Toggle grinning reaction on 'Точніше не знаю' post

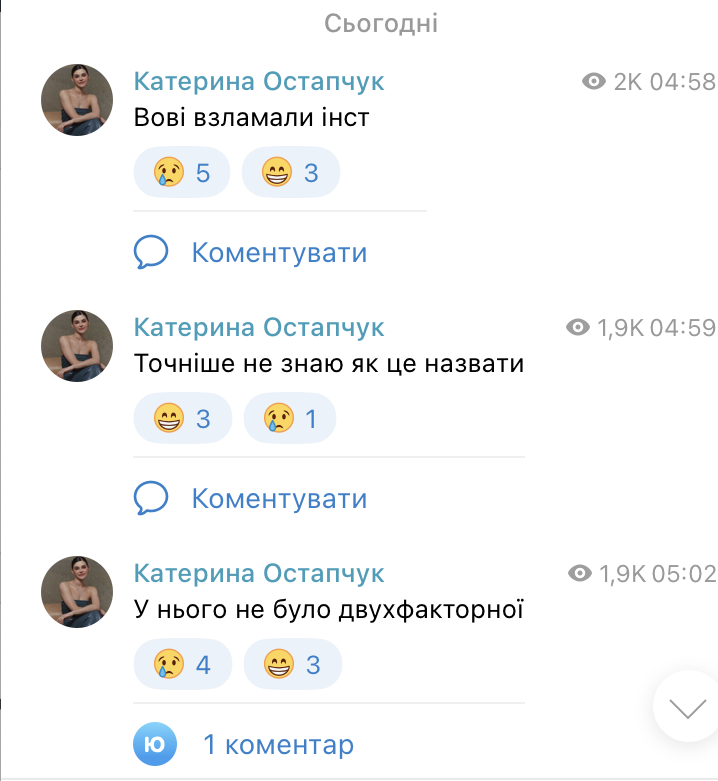182,418
